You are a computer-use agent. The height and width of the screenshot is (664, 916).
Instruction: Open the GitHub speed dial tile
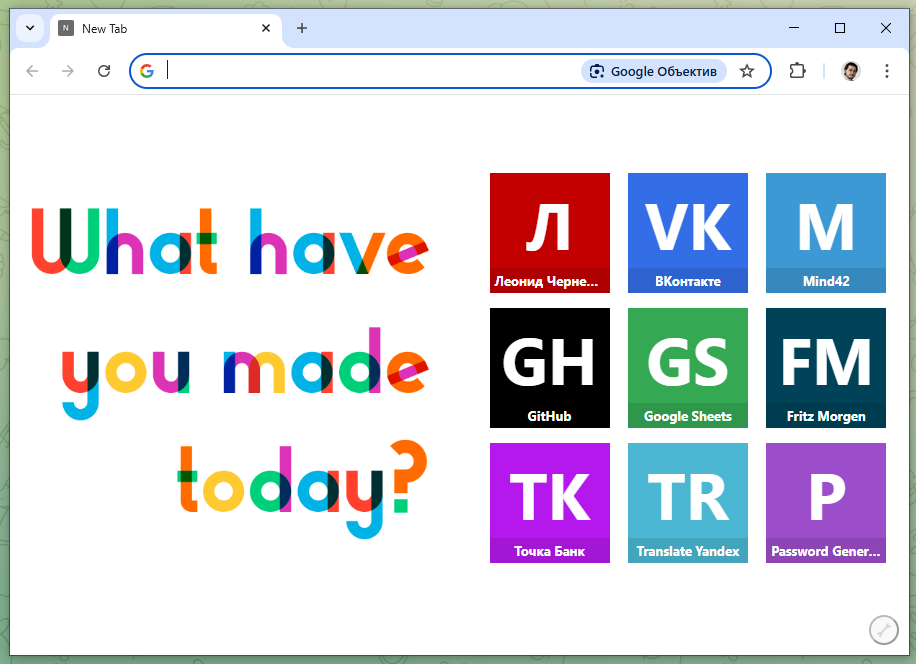550,367
